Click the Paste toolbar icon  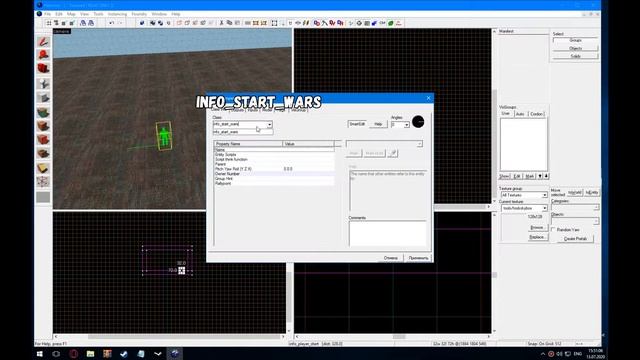click(x=237, y=23)
